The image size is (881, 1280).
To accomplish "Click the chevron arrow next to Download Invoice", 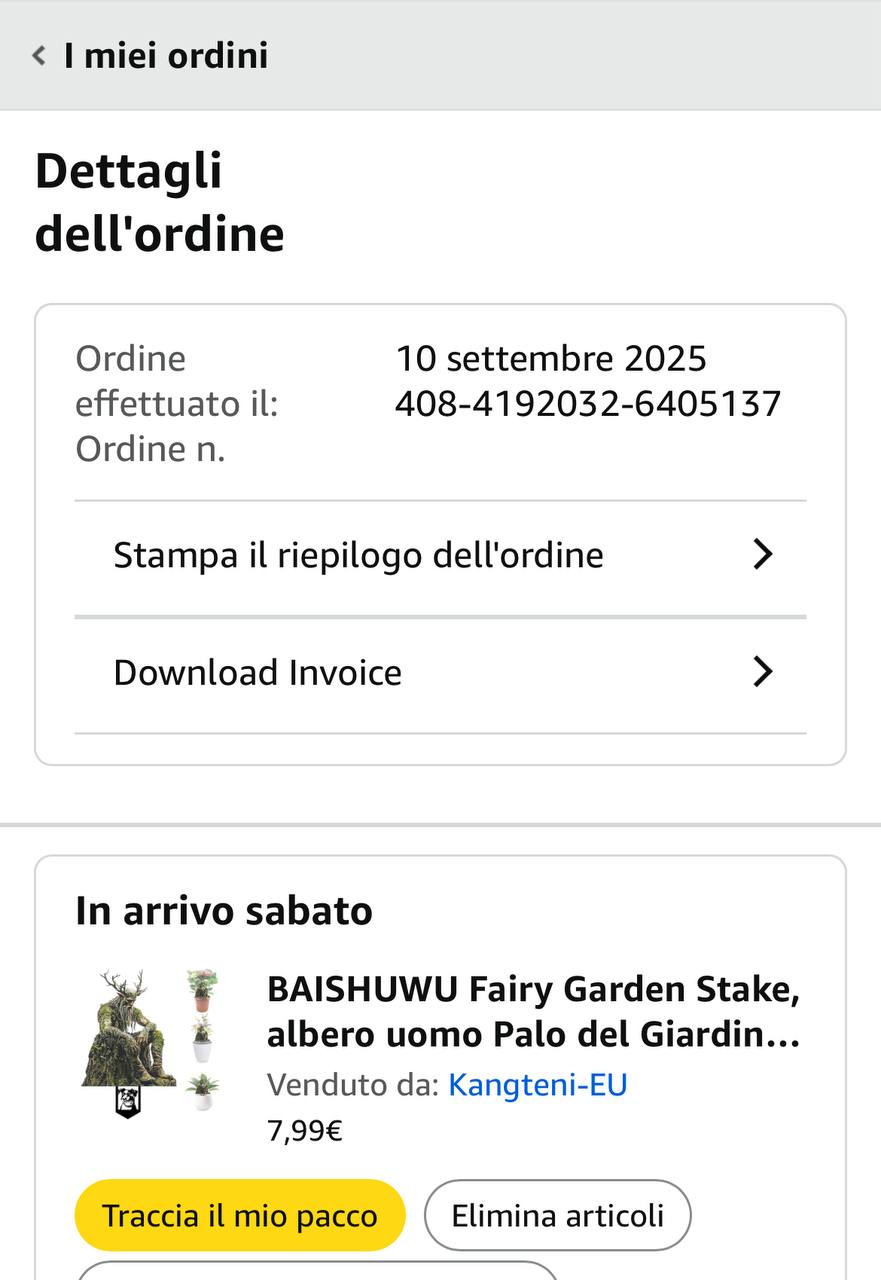I will tap(763, 672).
